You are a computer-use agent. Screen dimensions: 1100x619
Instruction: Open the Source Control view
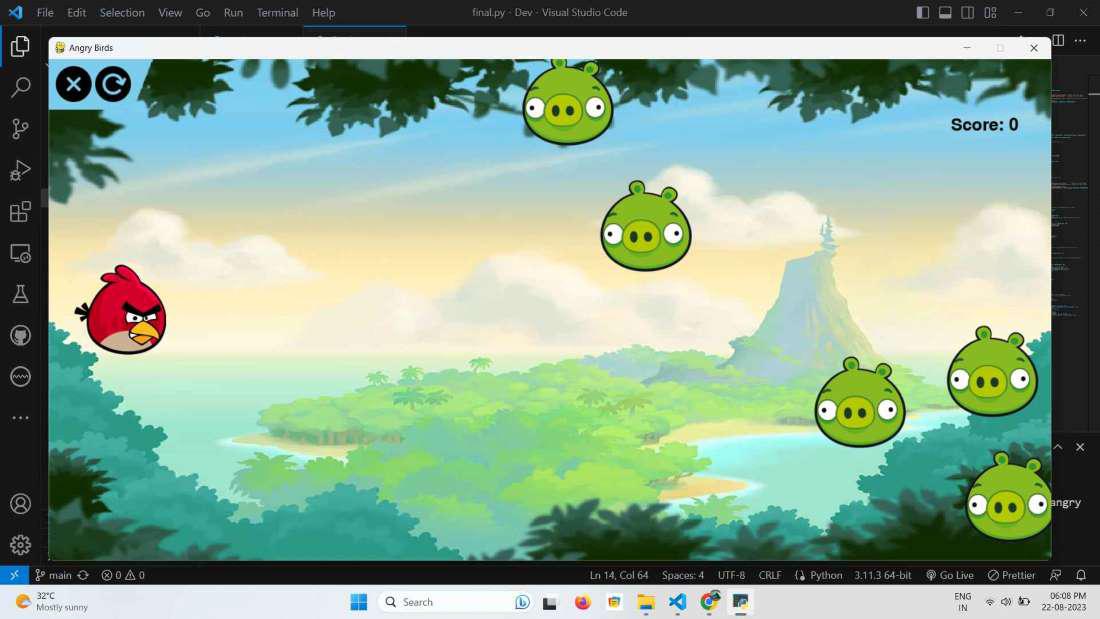tap(20, 129)
